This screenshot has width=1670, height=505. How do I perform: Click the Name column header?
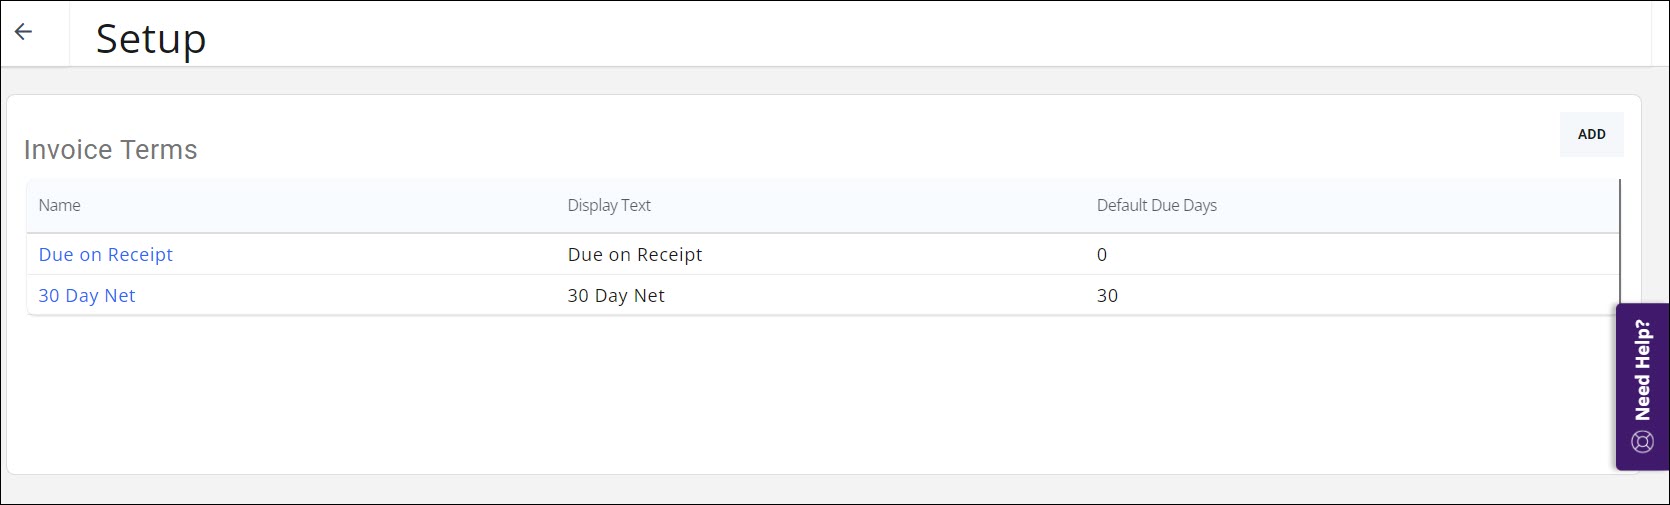[x=60, y=205]
